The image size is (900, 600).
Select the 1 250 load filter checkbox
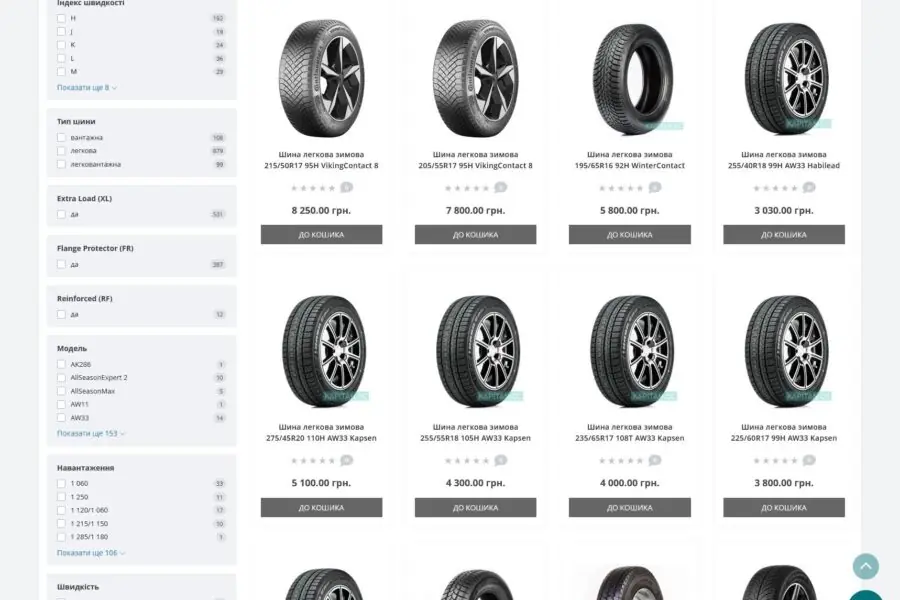click(61, 497)
